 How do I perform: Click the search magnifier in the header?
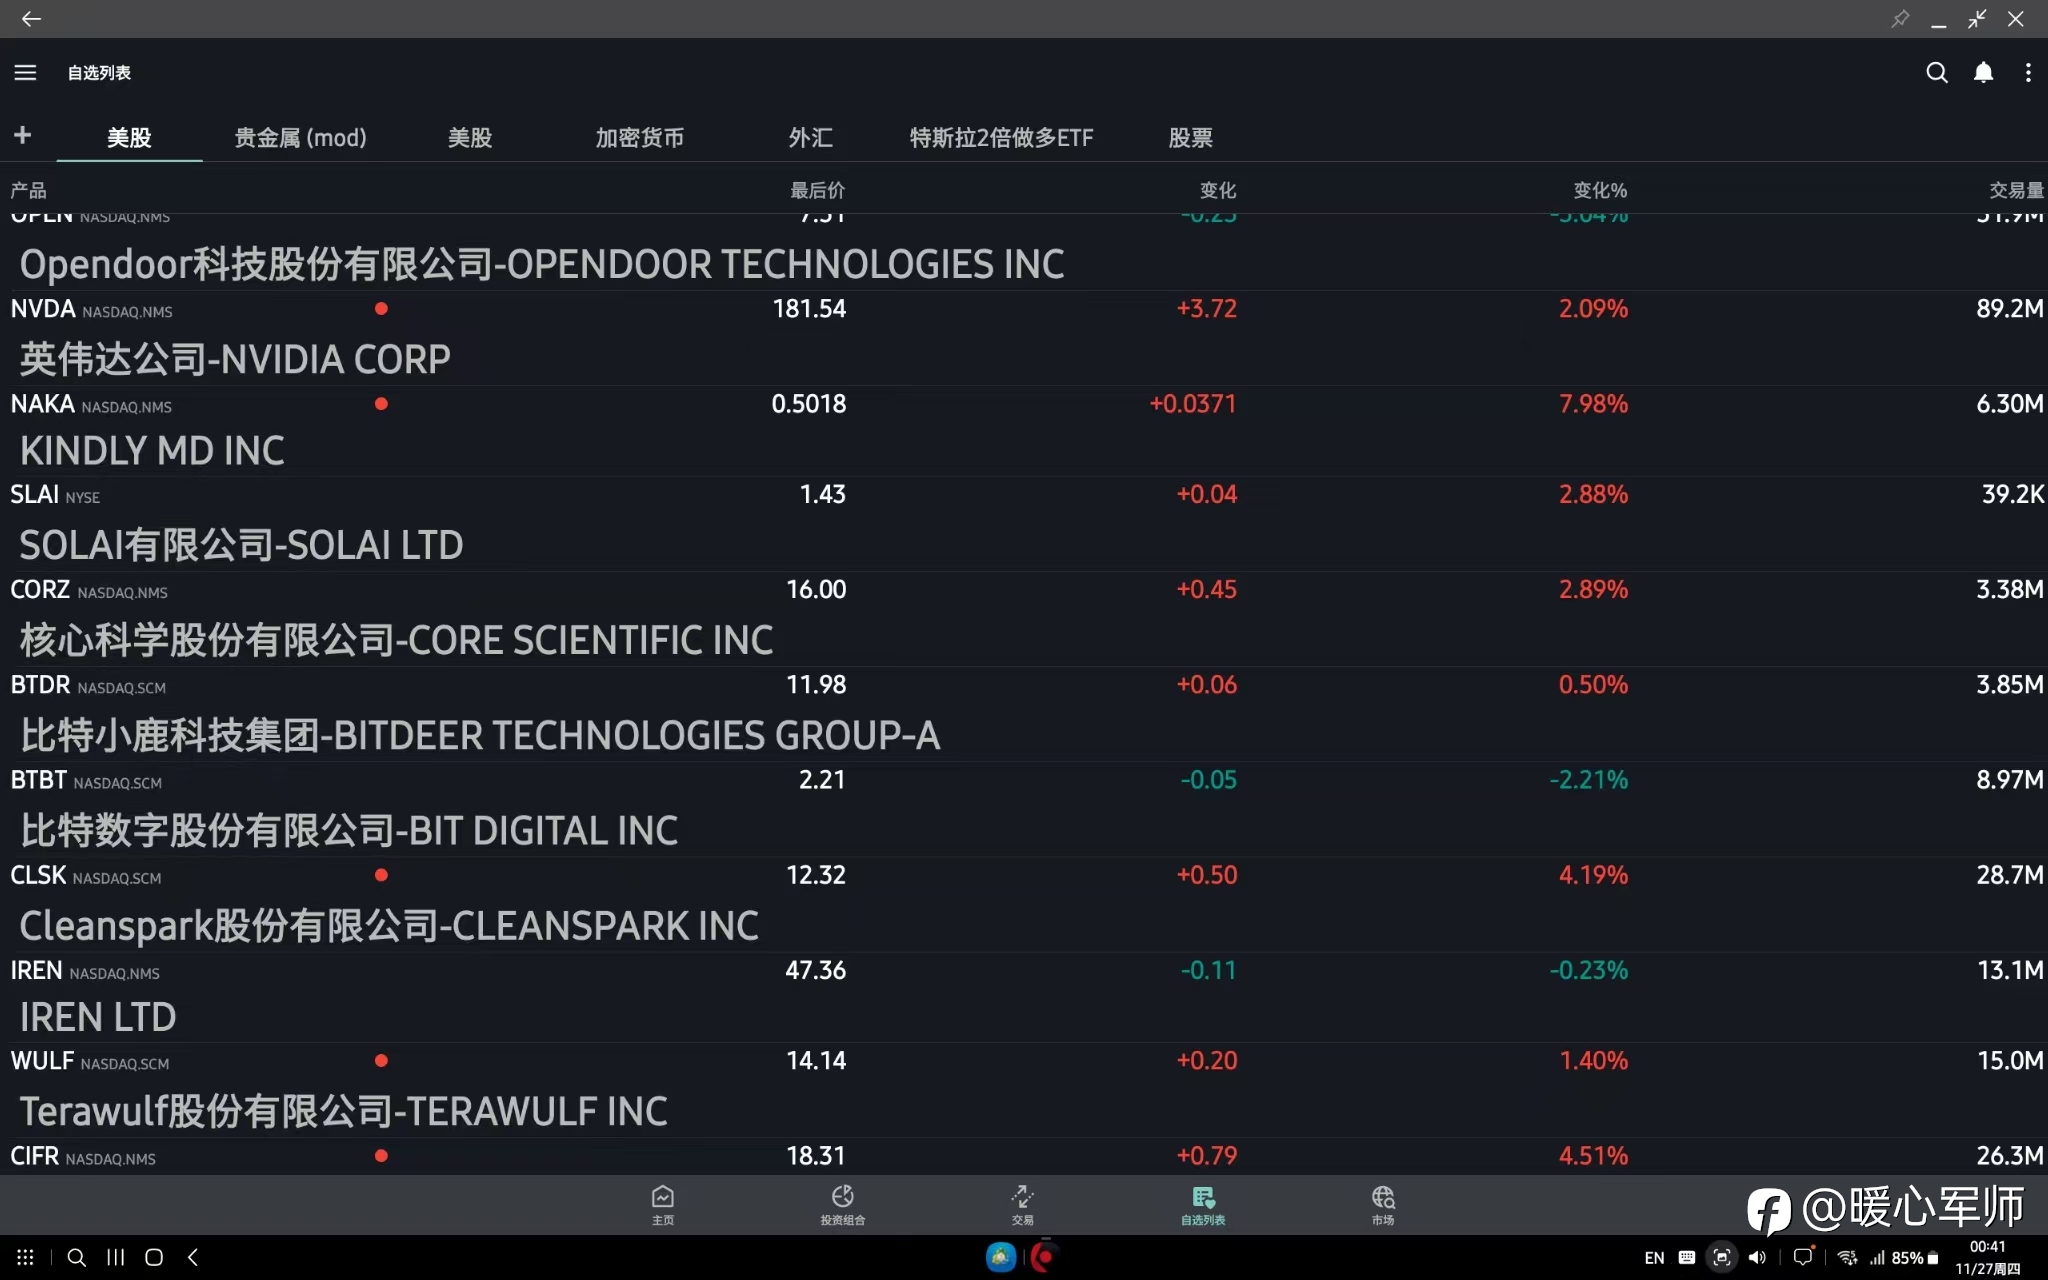coord(1936,72)
